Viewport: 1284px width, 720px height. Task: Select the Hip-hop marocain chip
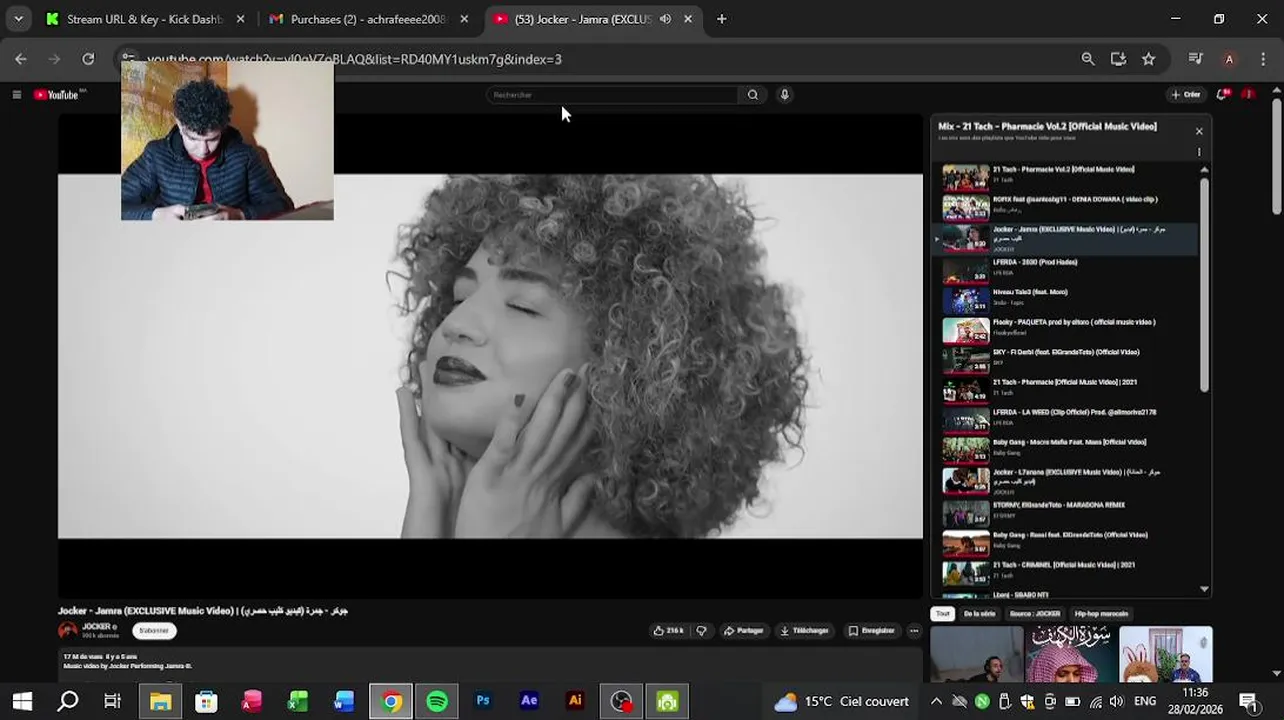click(x=1101, y=614)
